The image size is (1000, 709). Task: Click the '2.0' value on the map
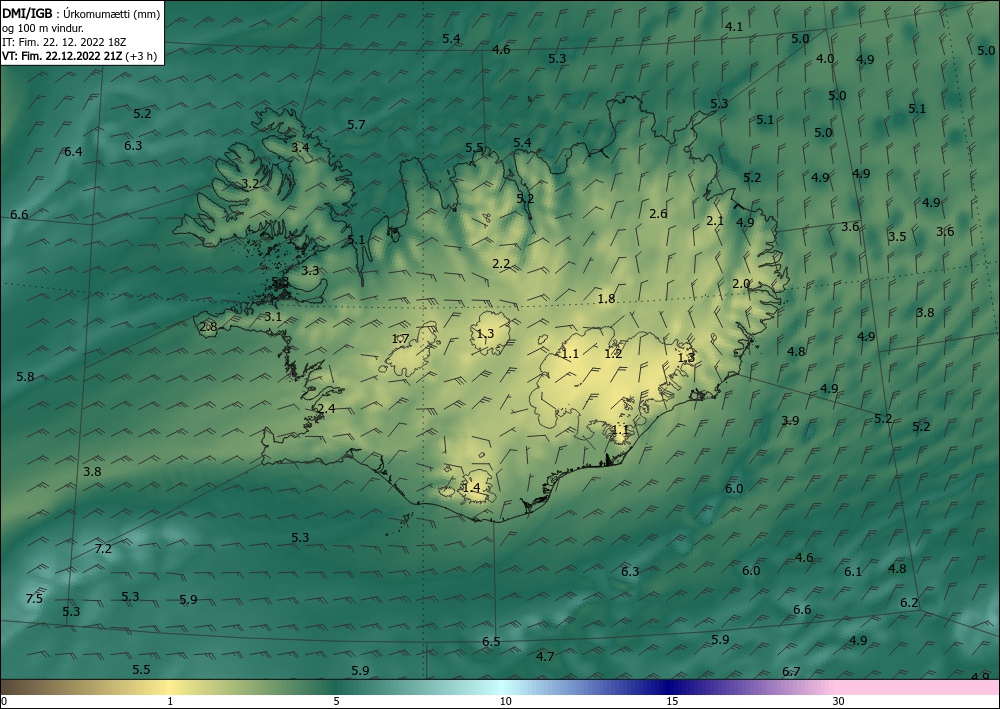tap(740, 284)
